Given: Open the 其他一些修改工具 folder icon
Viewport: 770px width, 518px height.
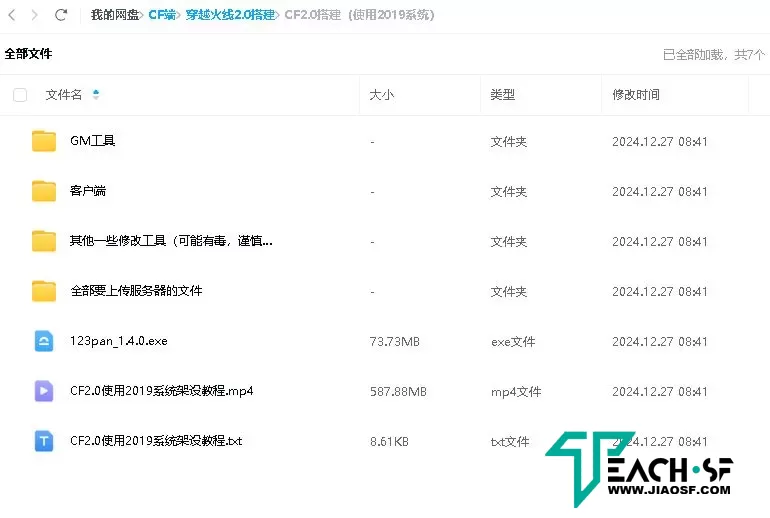Looking at the screenshot, I should click(x=44, y=241).
